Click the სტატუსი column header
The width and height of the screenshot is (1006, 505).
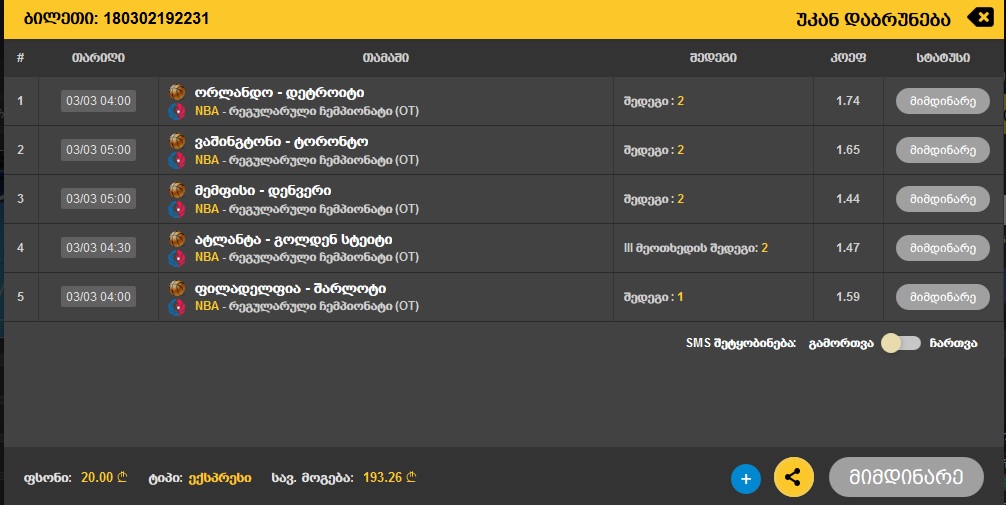[x=942, y=58]
